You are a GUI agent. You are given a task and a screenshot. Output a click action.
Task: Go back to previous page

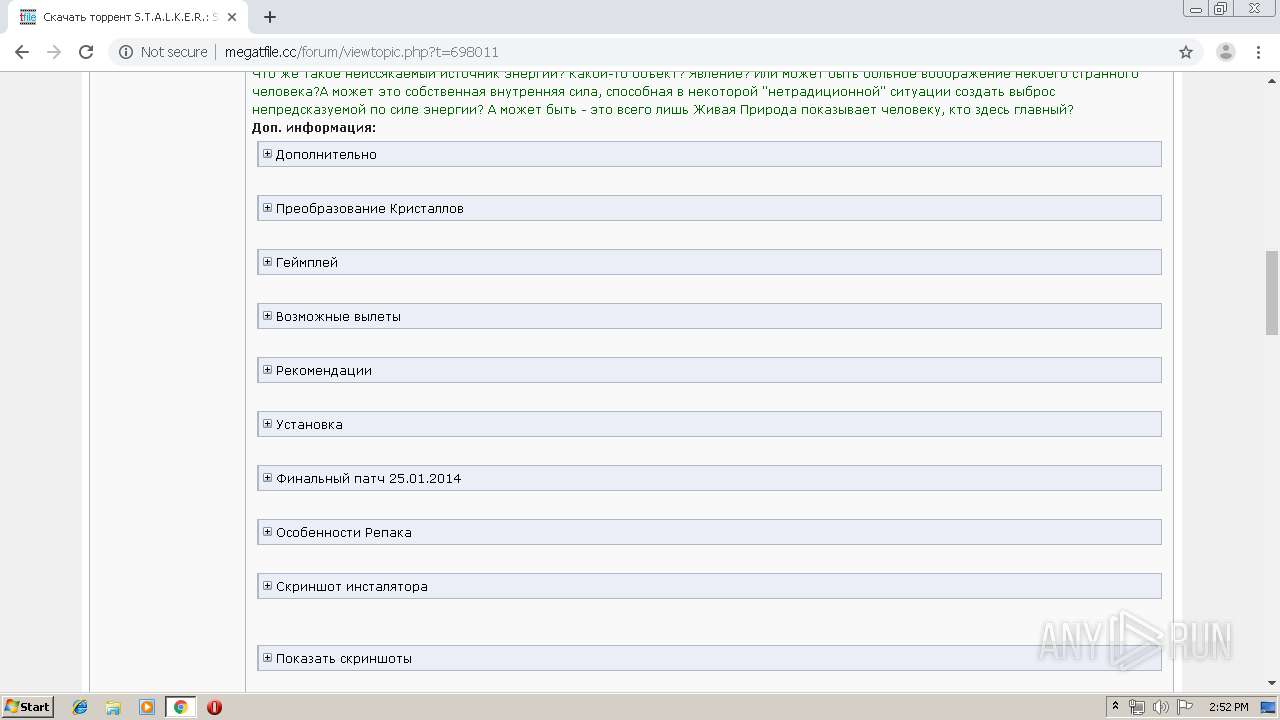pos(22,52)
